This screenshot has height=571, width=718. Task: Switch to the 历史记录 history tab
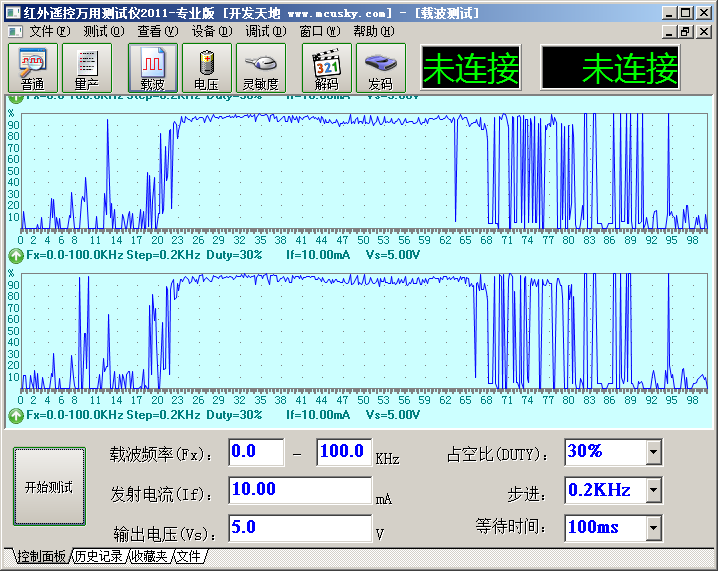[x=98, y=556]
